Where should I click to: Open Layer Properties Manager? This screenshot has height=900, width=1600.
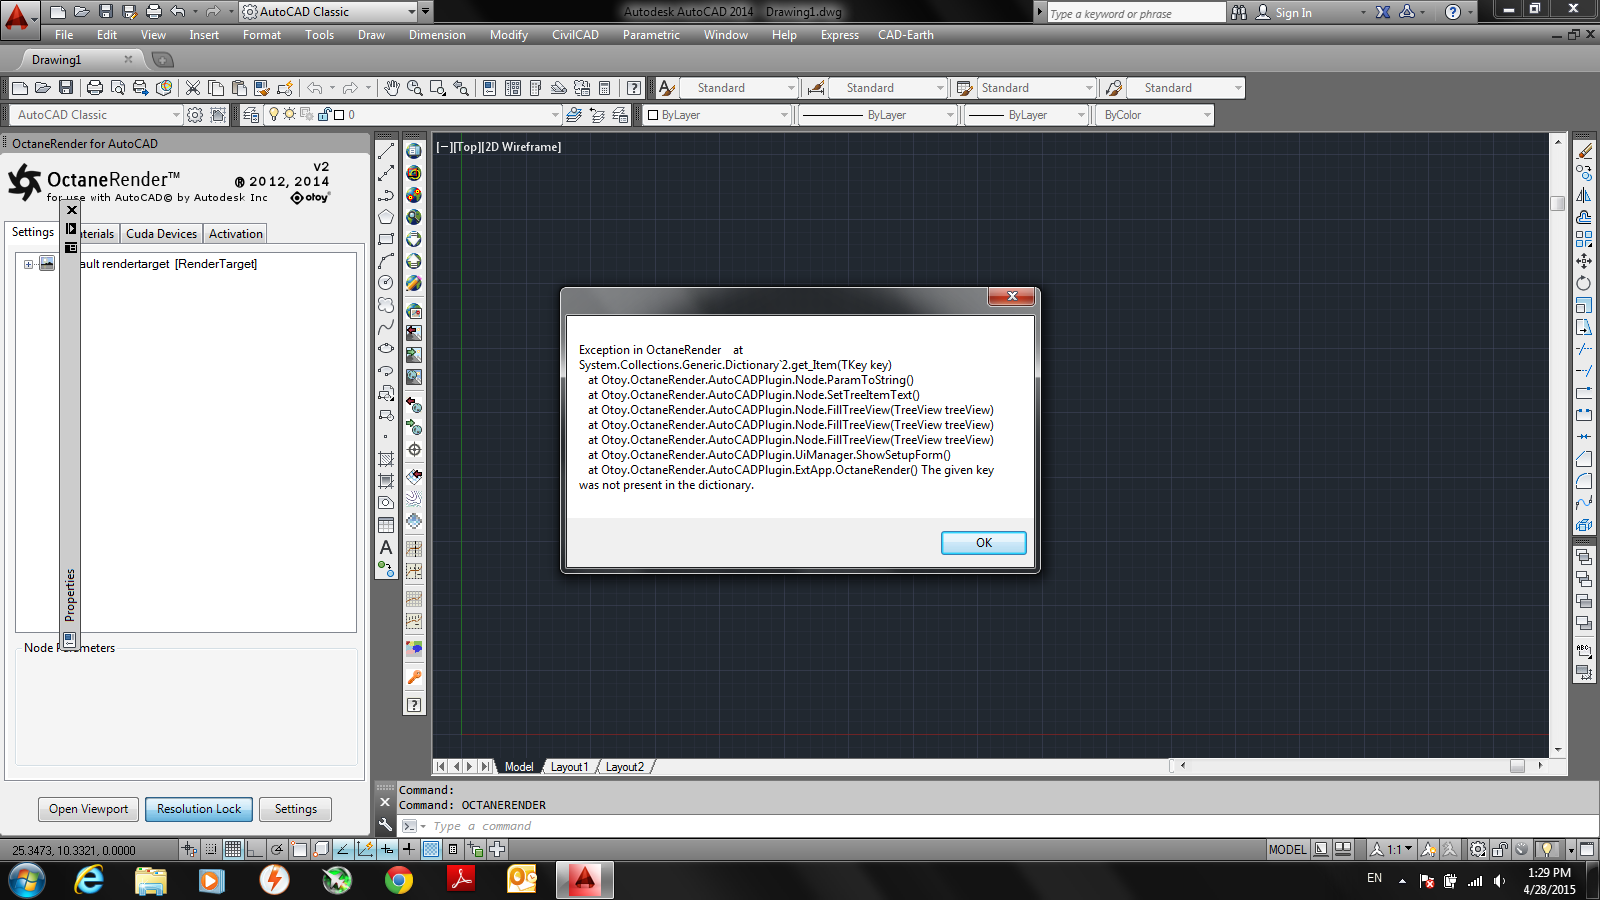click(x=251, y=115)
